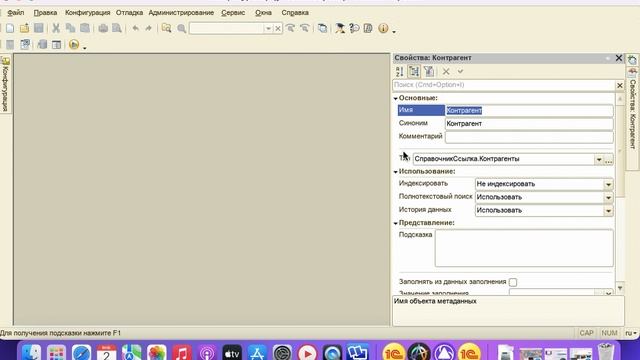The width and height of the screenshot is (640, 360).
Task: Open the help question icon
Action: click(354, 28)
